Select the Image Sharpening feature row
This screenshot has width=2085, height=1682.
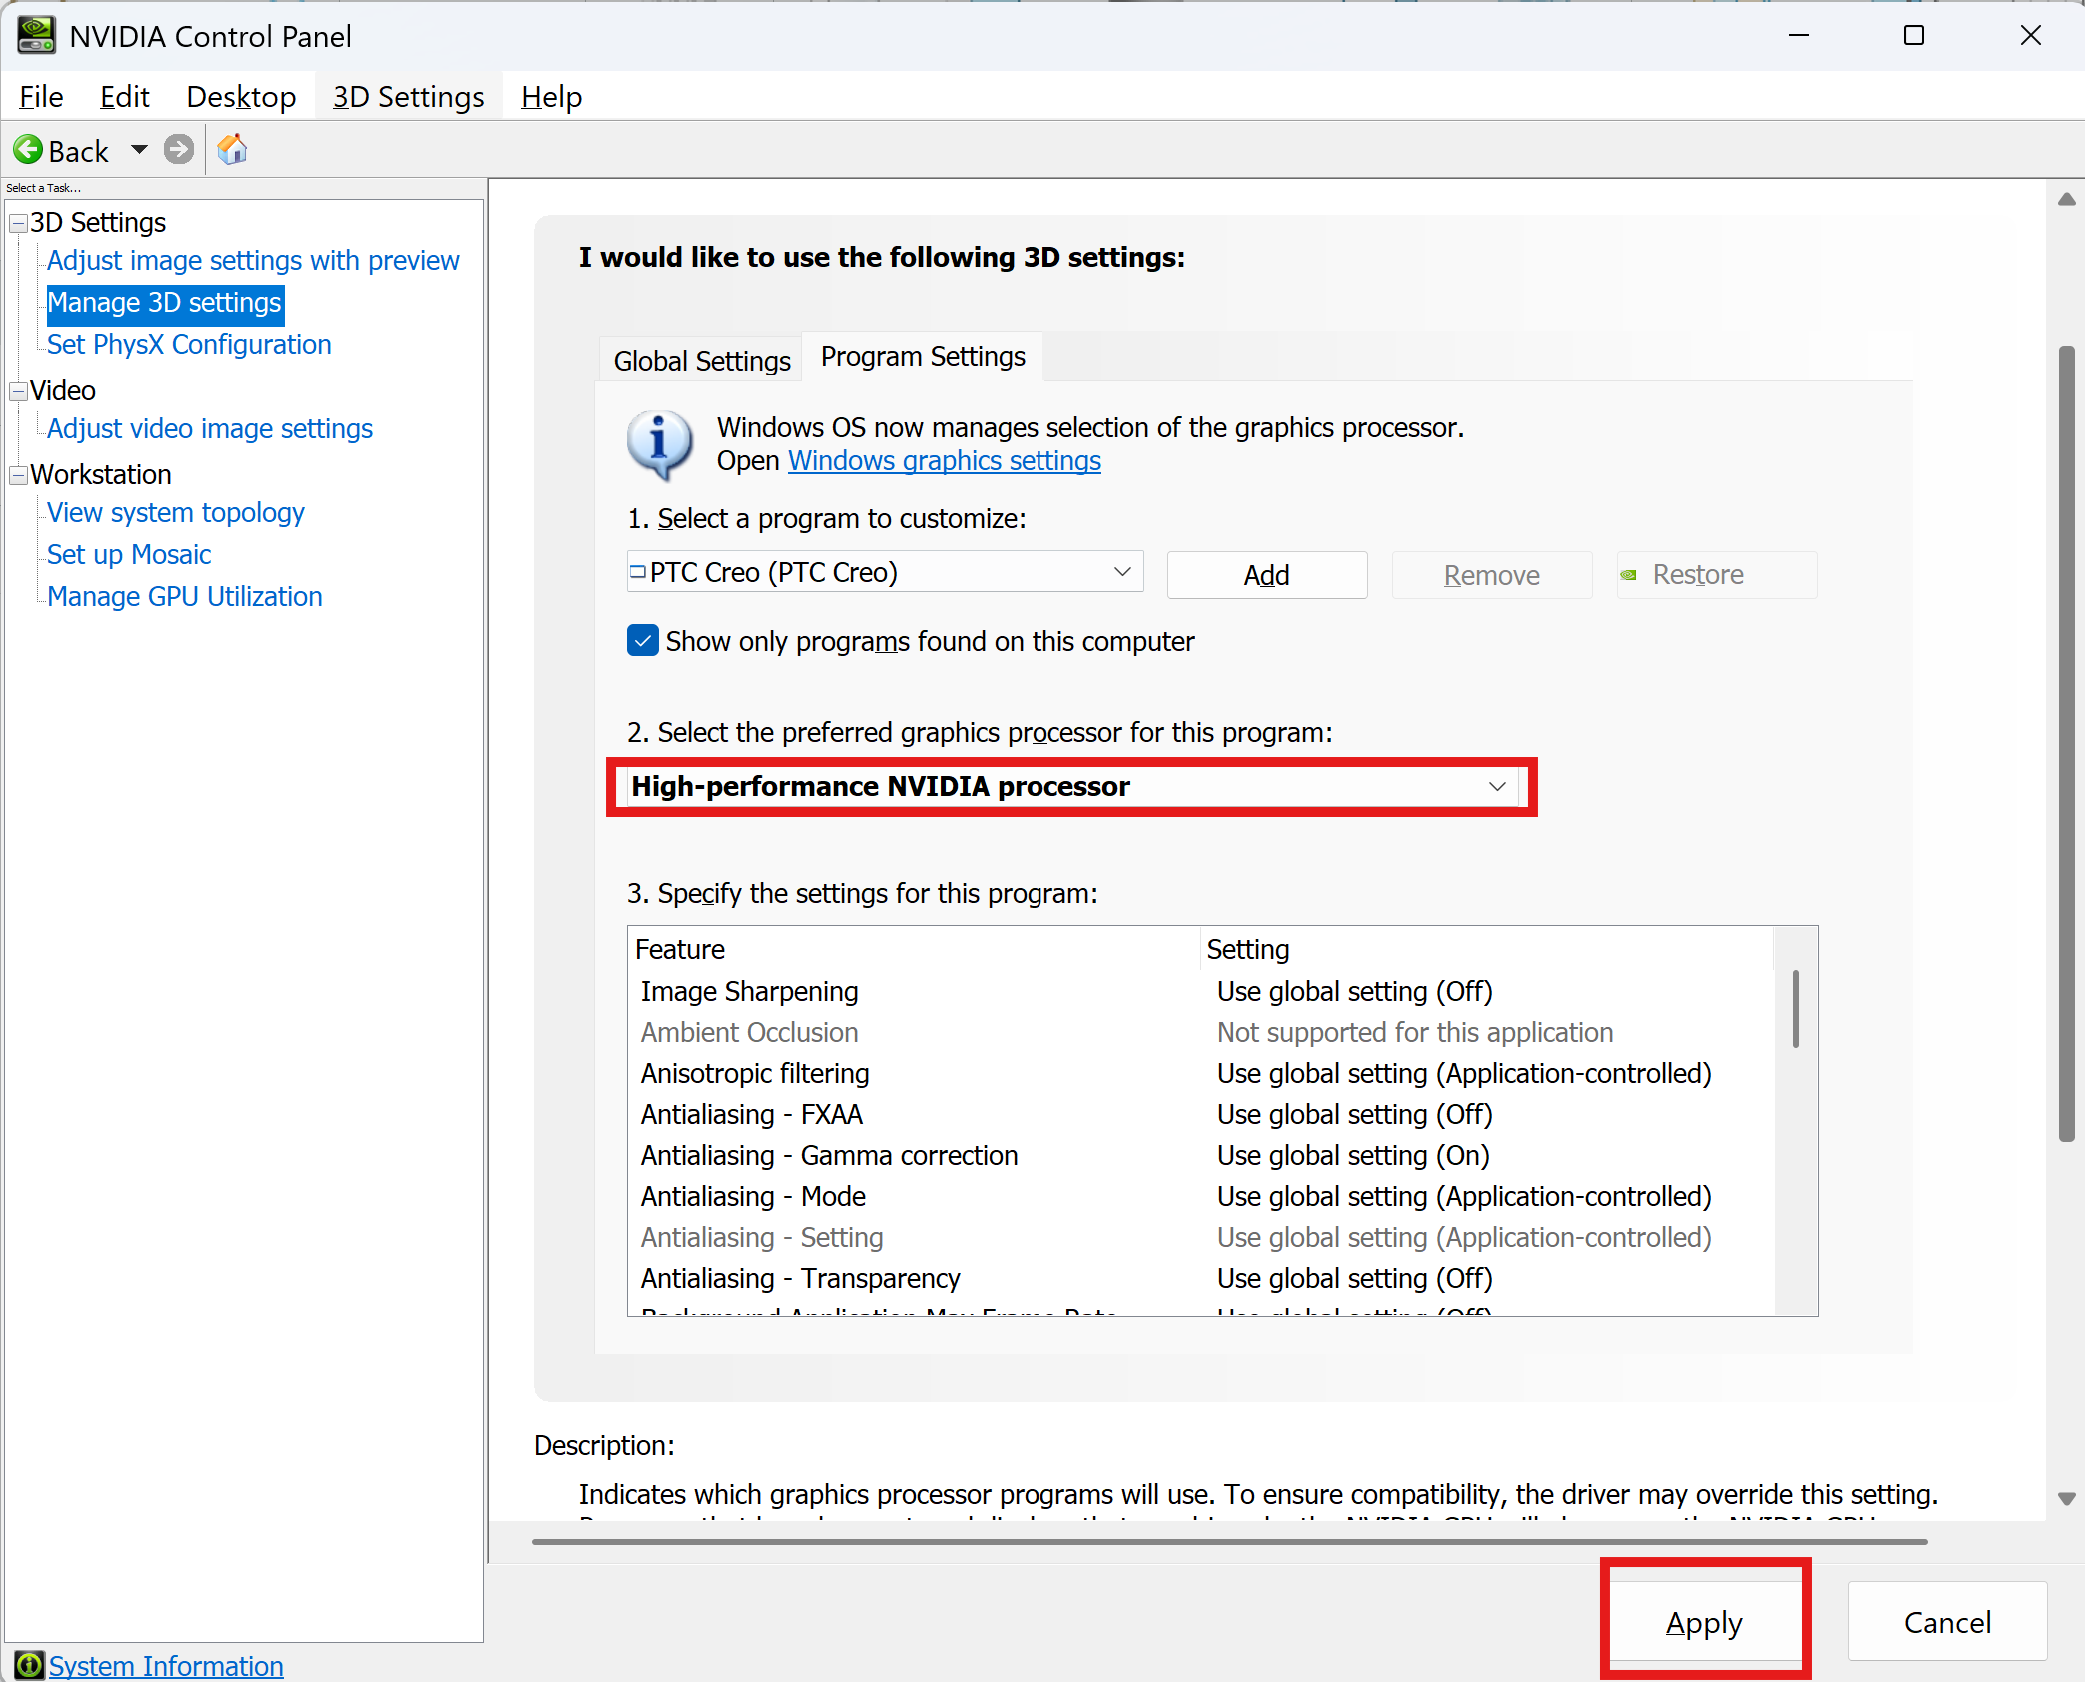tap(1200, 992)
